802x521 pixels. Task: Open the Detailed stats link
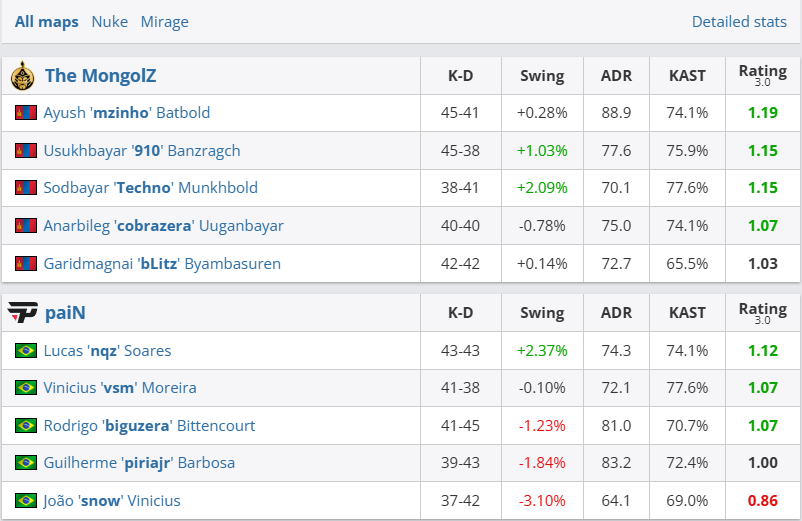coord(739,21)
